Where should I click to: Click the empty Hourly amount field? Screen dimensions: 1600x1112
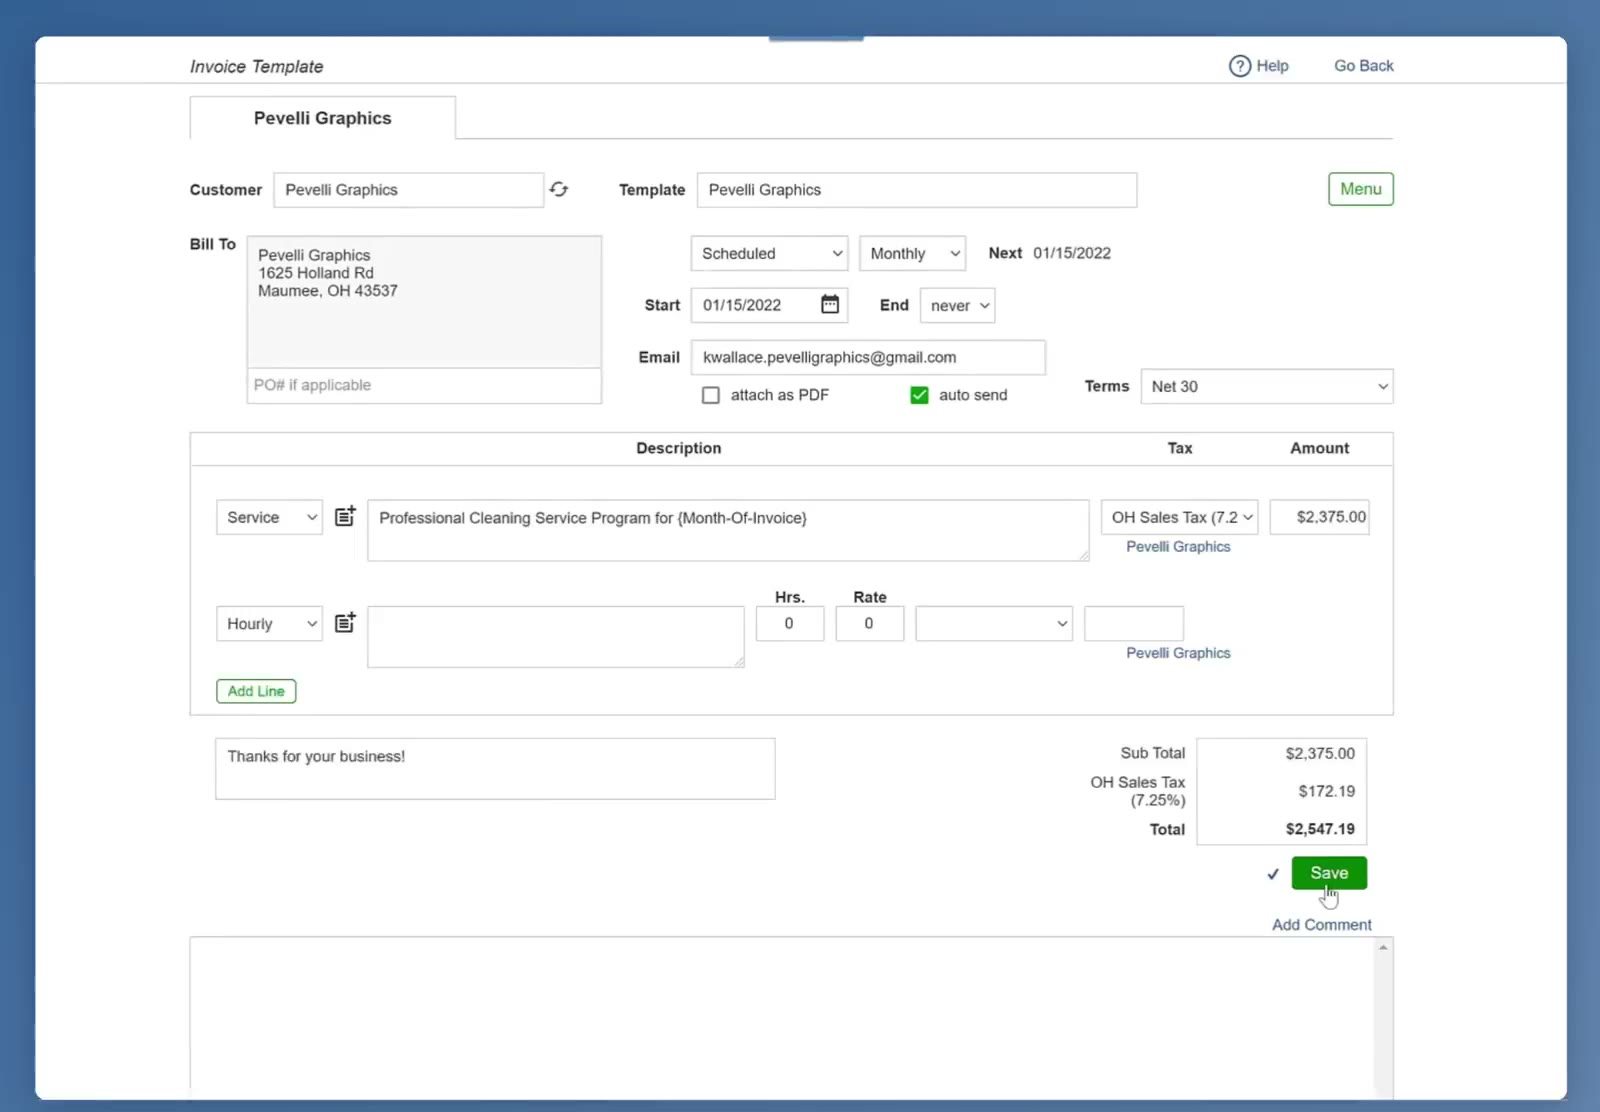click(x=1134, y=624)
